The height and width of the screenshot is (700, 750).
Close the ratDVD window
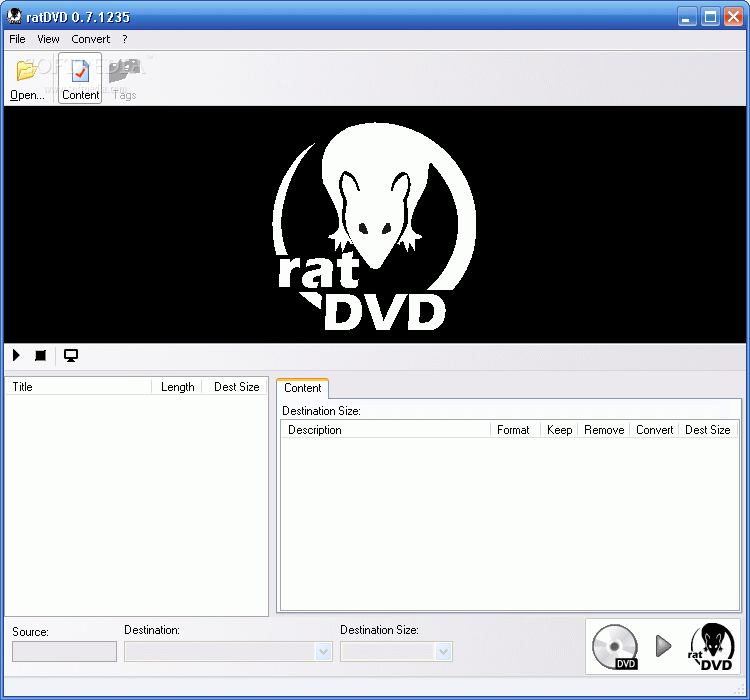click(733, 17)
